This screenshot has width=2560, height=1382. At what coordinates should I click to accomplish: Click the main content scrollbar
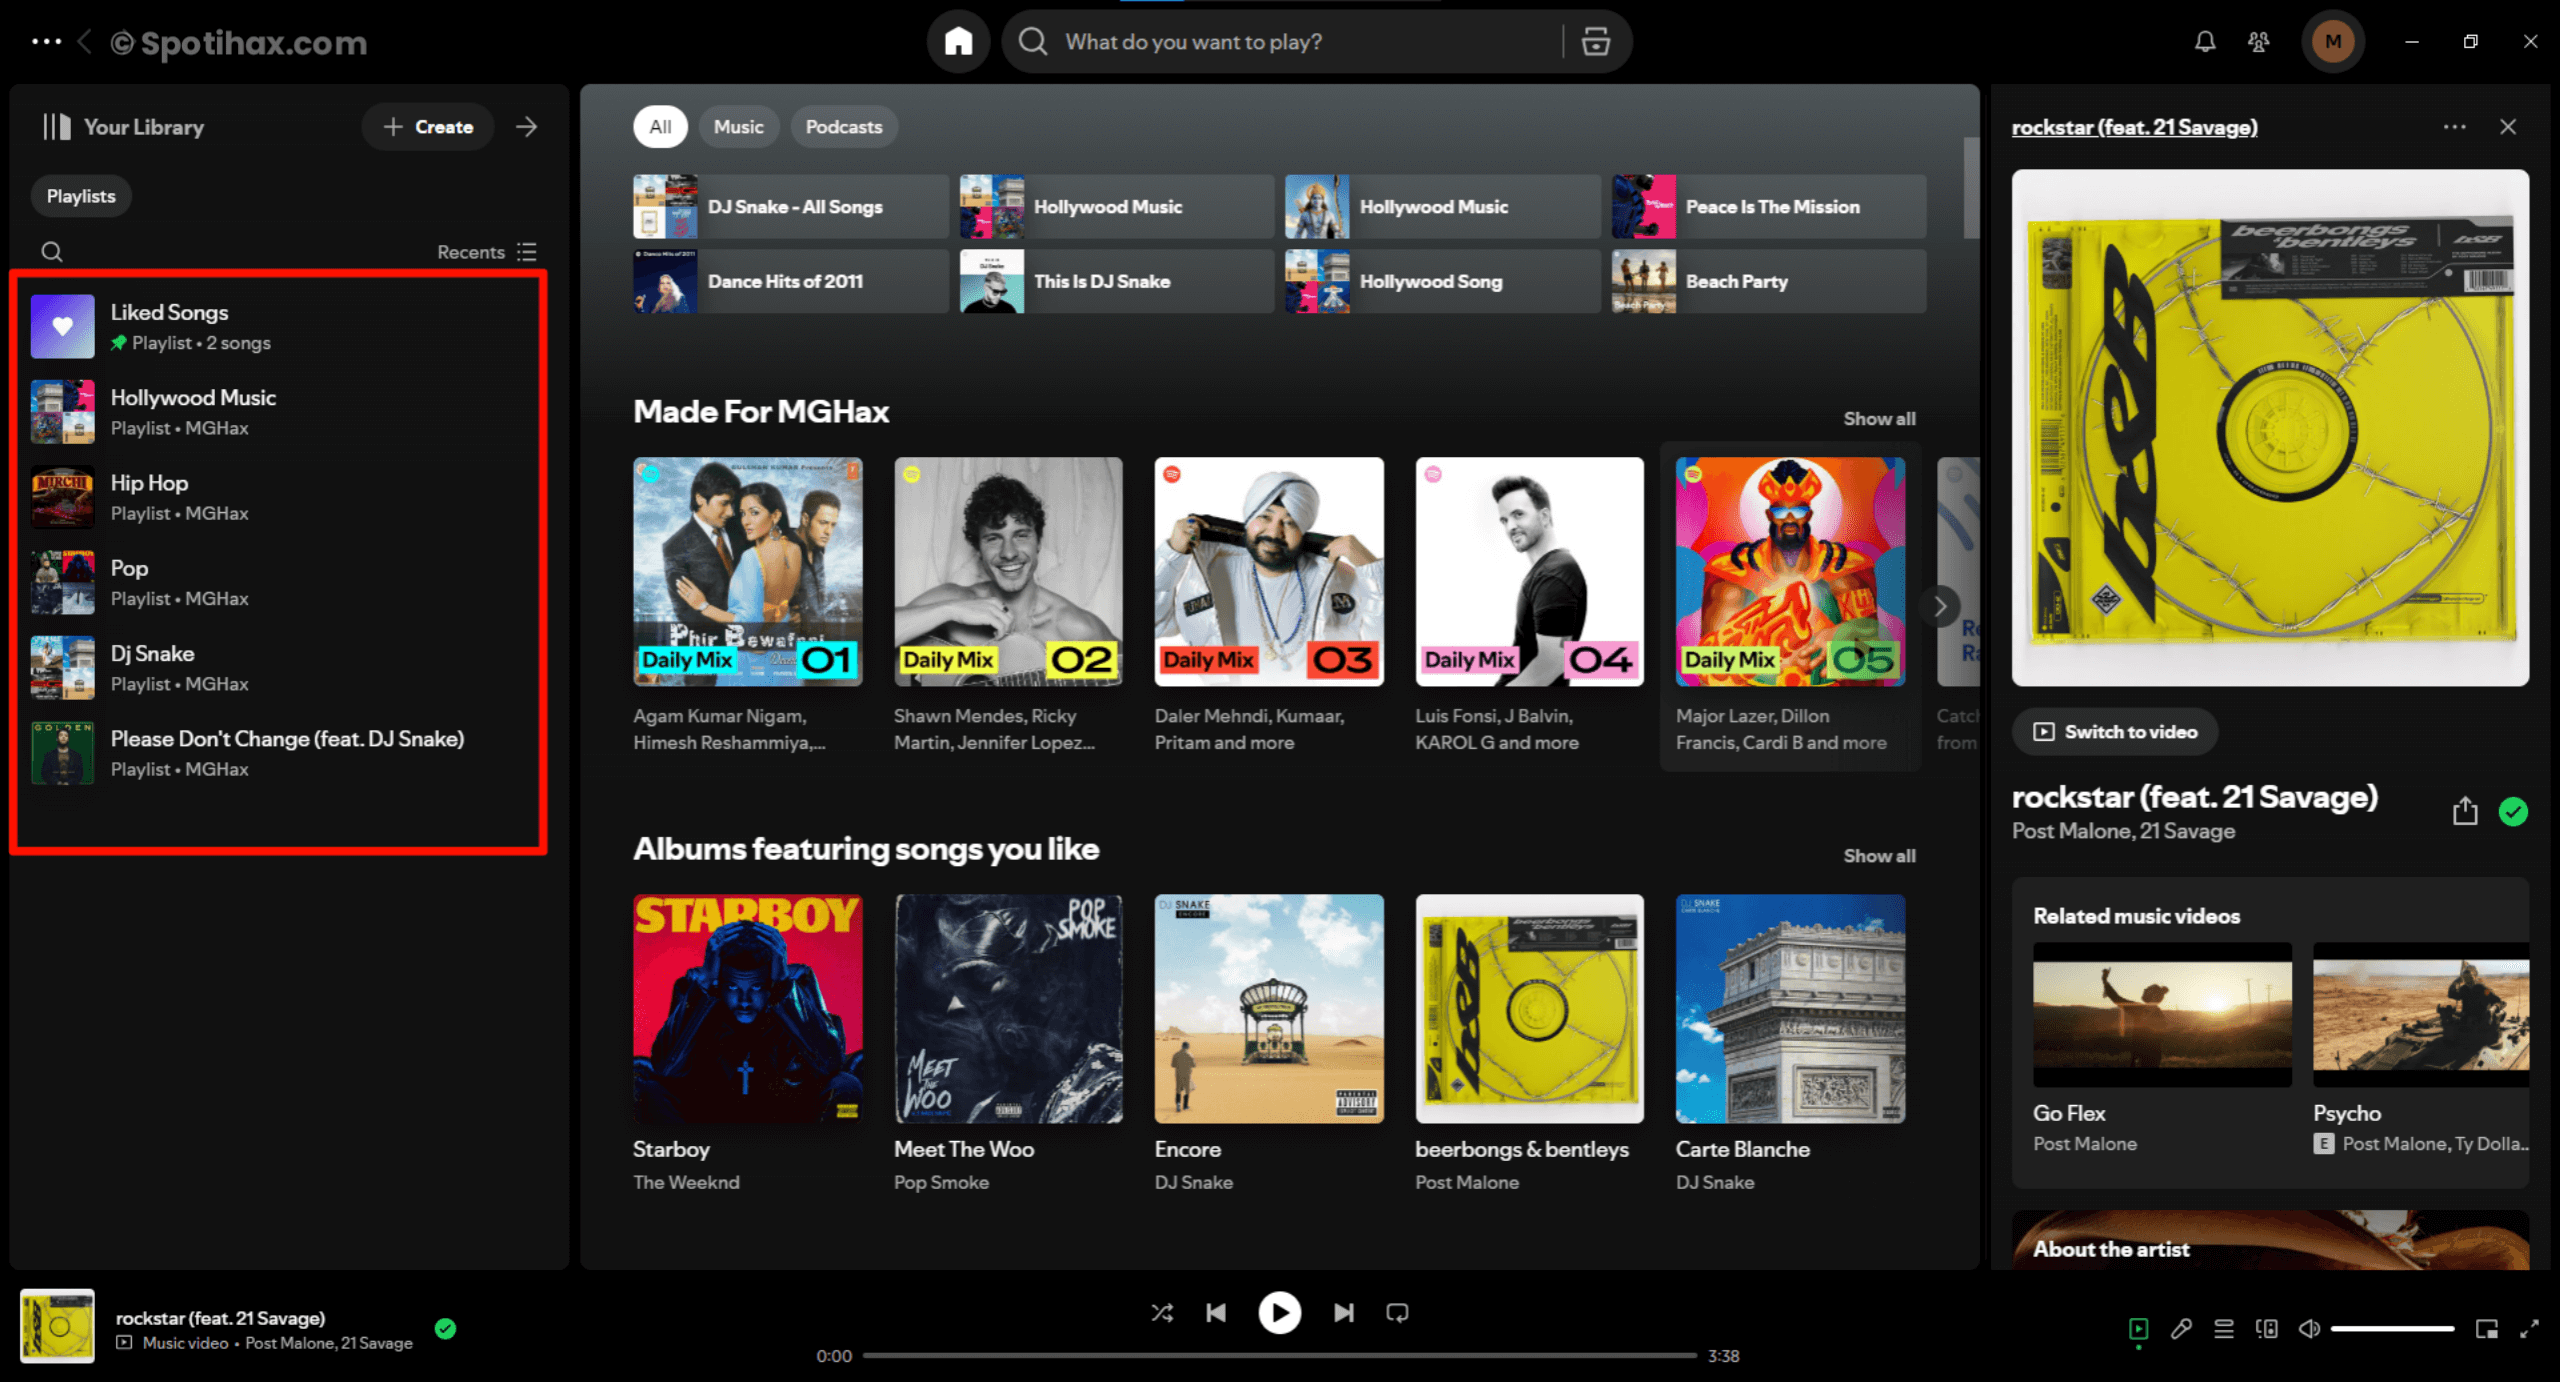(x=1970, y=187)
